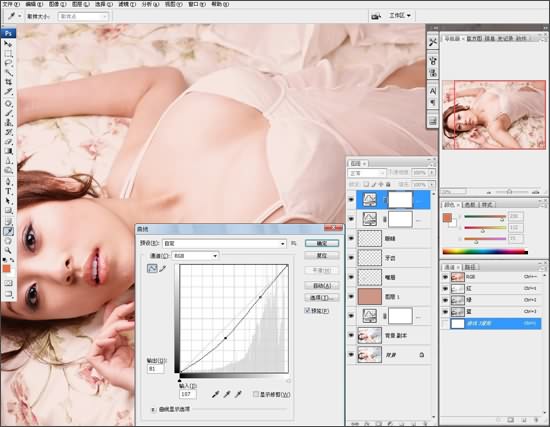Click the foreground color swatch in toolbox
550x427 pixels.
click(6, 269)
